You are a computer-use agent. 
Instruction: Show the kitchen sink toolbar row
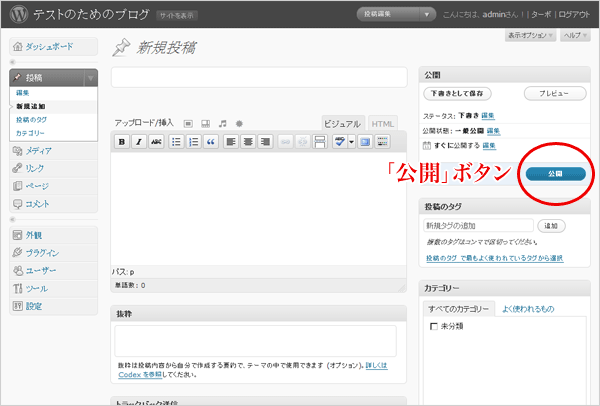point(382,142)
